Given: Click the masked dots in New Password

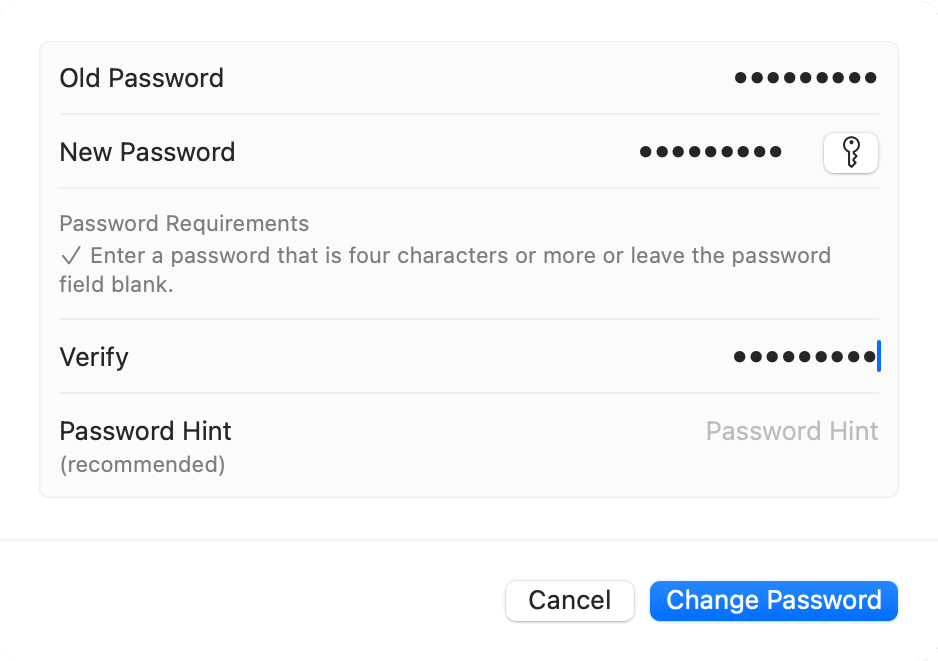Looking at the screenshot, I should click(x=711, y=152).
